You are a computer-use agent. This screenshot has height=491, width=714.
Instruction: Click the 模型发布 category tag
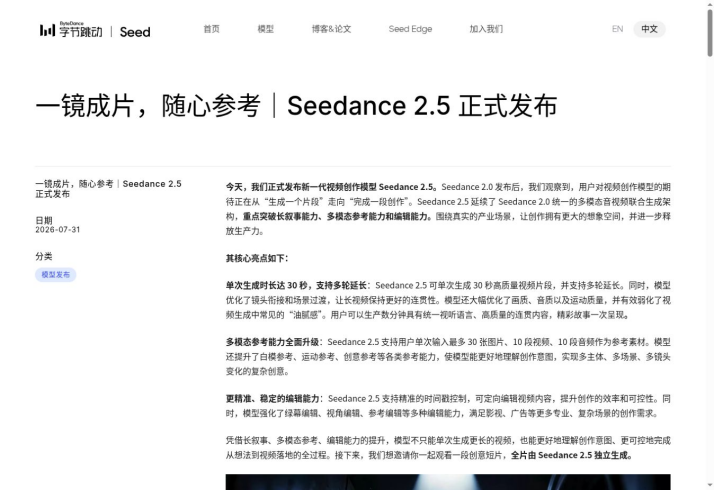(56, 275)
